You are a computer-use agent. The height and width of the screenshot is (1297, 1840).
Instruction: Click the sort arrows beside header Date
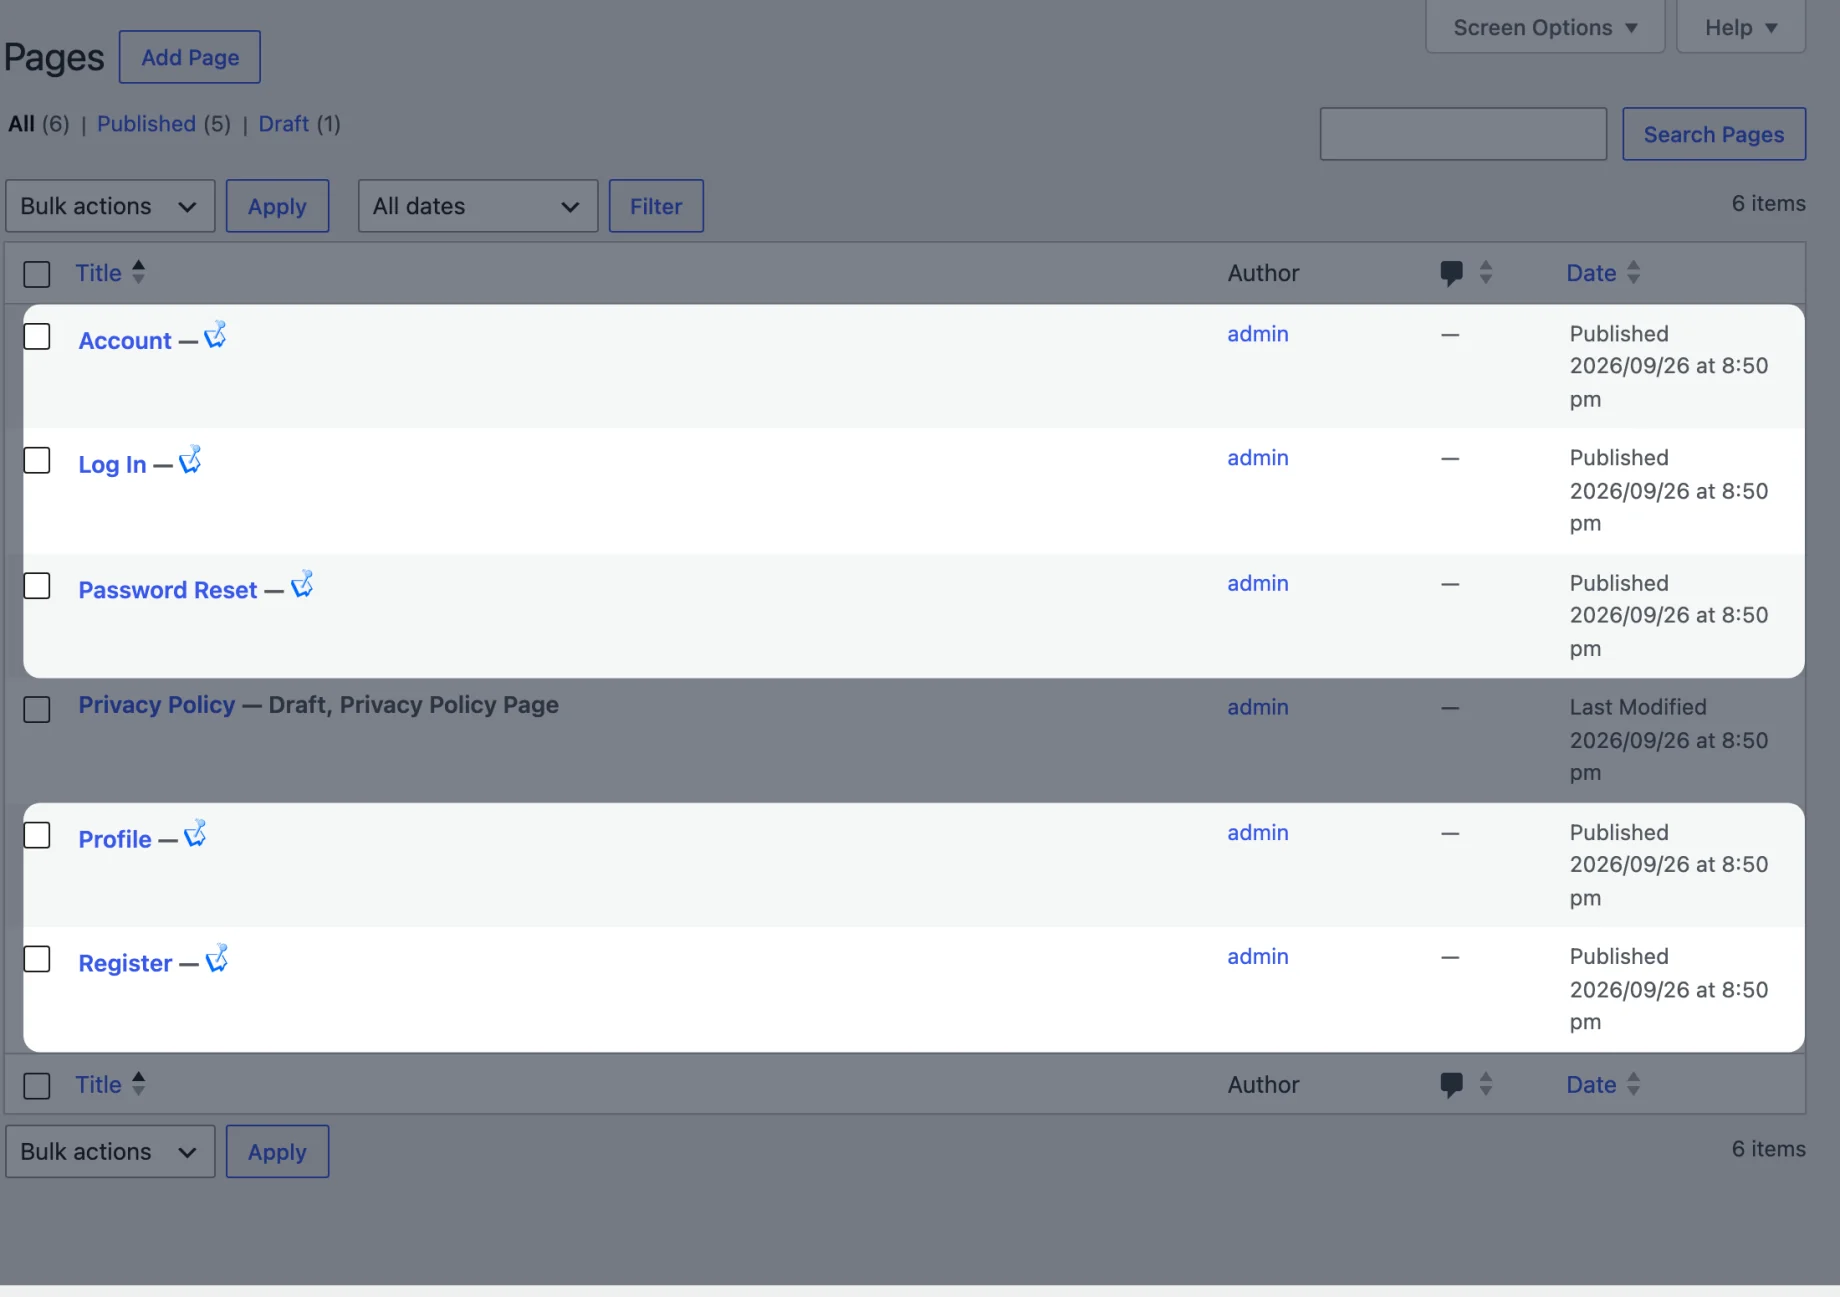click(1633, 272)
